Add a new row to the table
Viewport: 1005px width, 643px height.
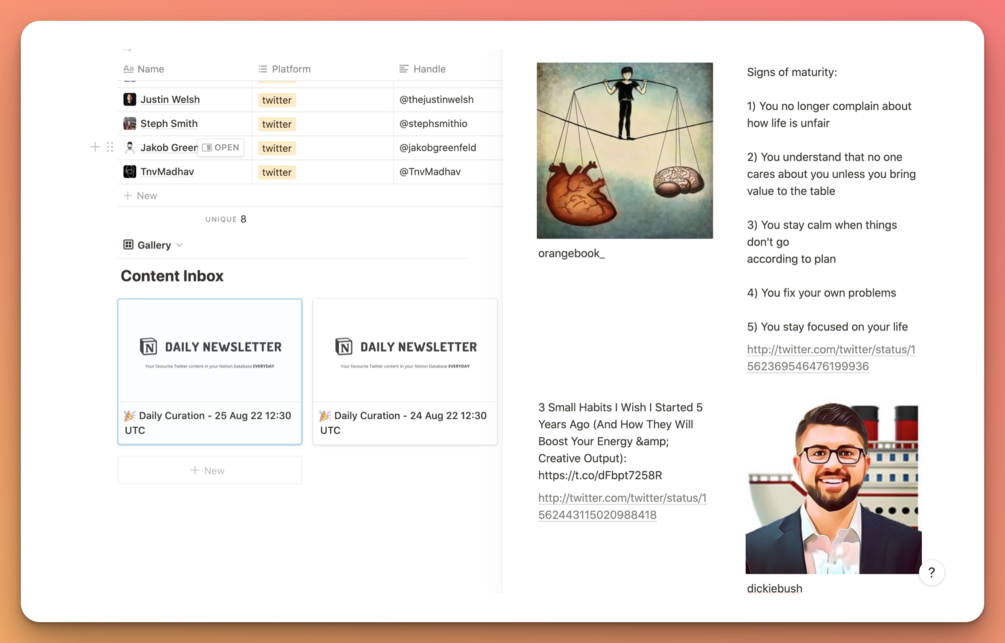tap(310, 196)
